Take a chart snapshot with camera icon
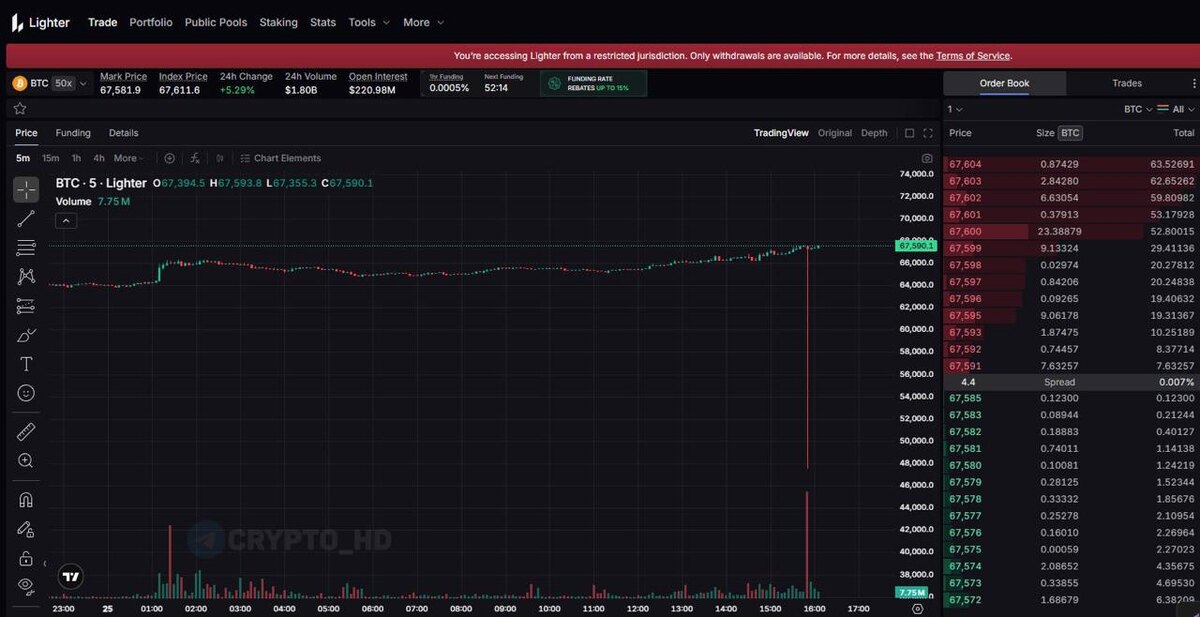The width and height of the screenshot is (1200, 617). (x=927, y=158)
